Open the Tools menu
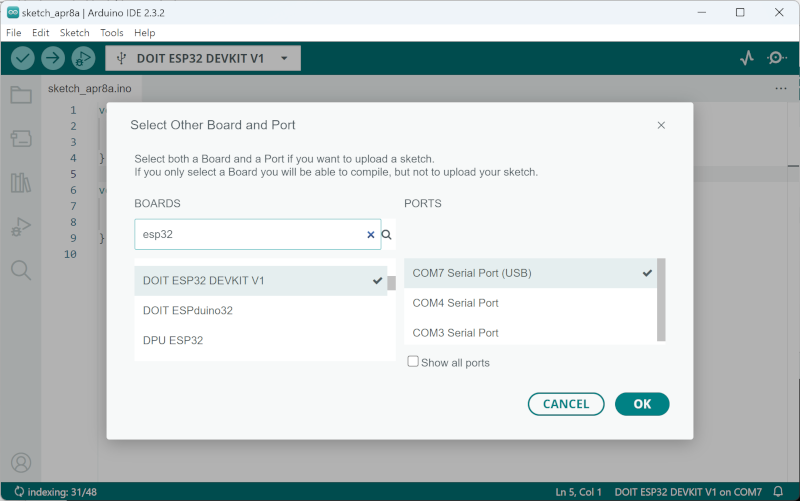Image resolution: width=800 pixels, height=501 pixels. click(x=112, y=33)
